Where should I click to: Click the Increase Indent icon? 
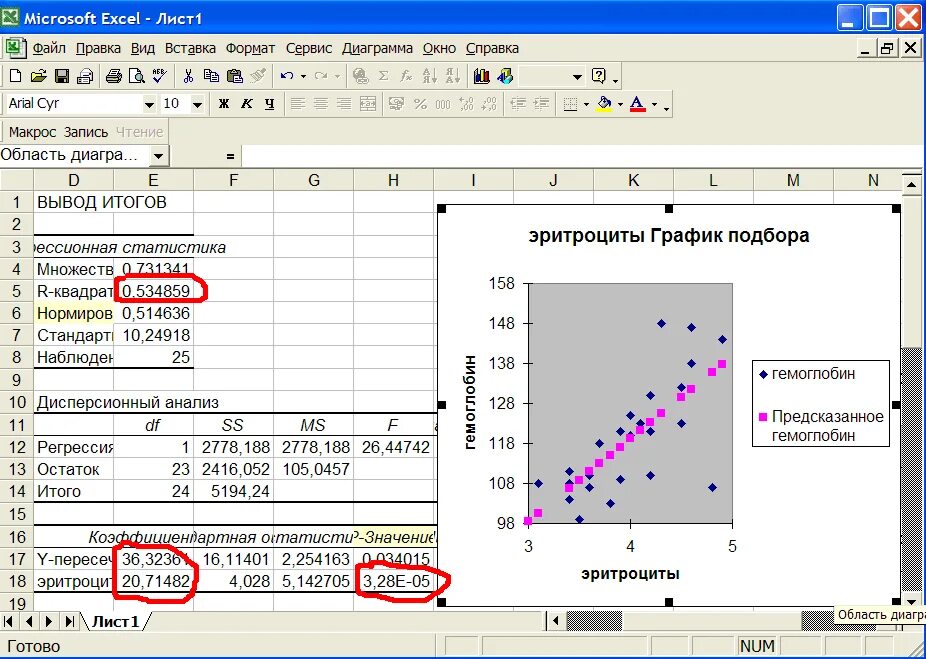click(x=541, y=105)
